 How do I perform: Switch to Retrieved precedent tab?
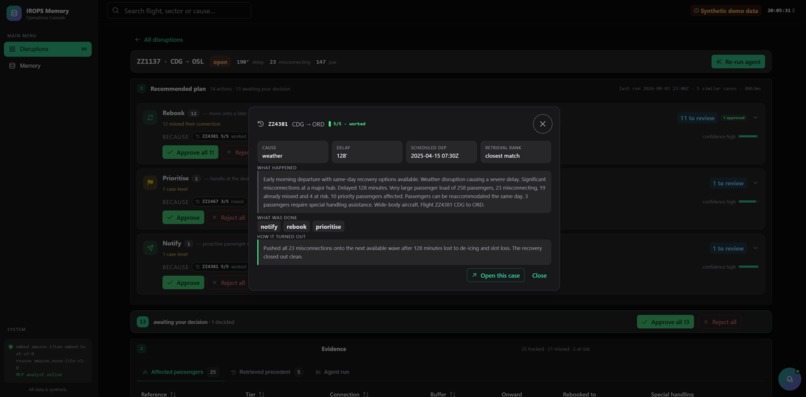267,372
